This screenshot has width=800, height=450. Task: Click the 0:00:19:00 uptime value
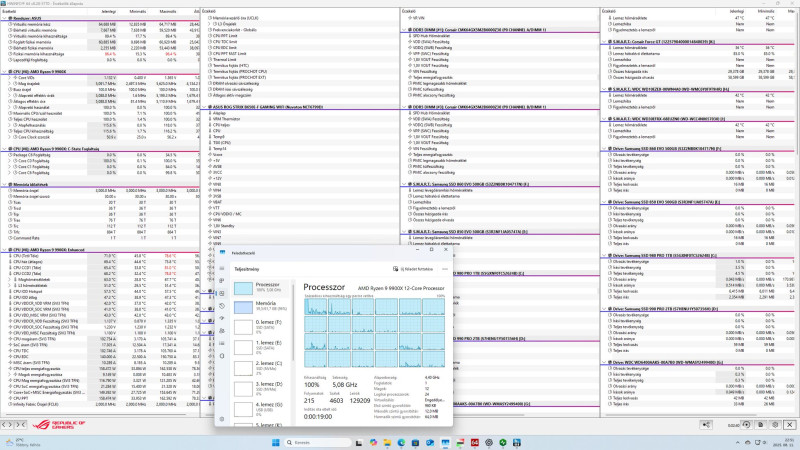pos(318,417)
